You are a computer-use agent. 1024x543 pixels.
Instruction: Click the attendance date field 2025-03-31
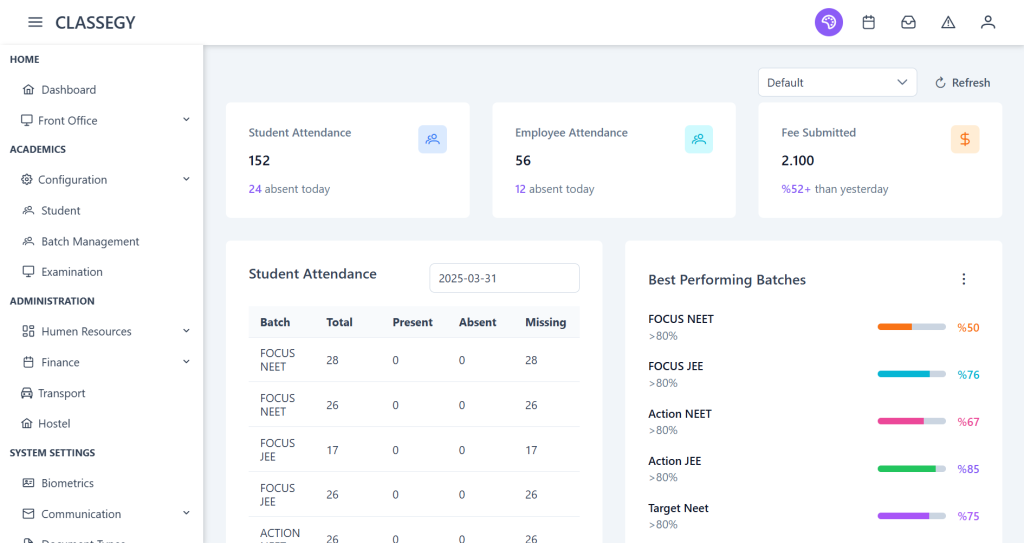(x=504, y=278)
